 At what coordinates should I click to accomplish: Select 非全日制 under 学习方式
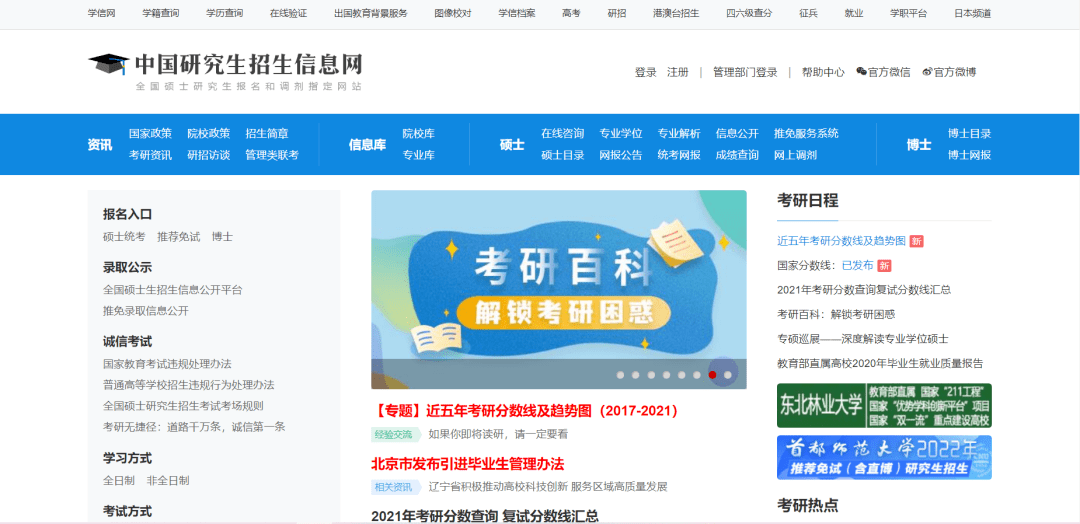click(x=168, y=480)
